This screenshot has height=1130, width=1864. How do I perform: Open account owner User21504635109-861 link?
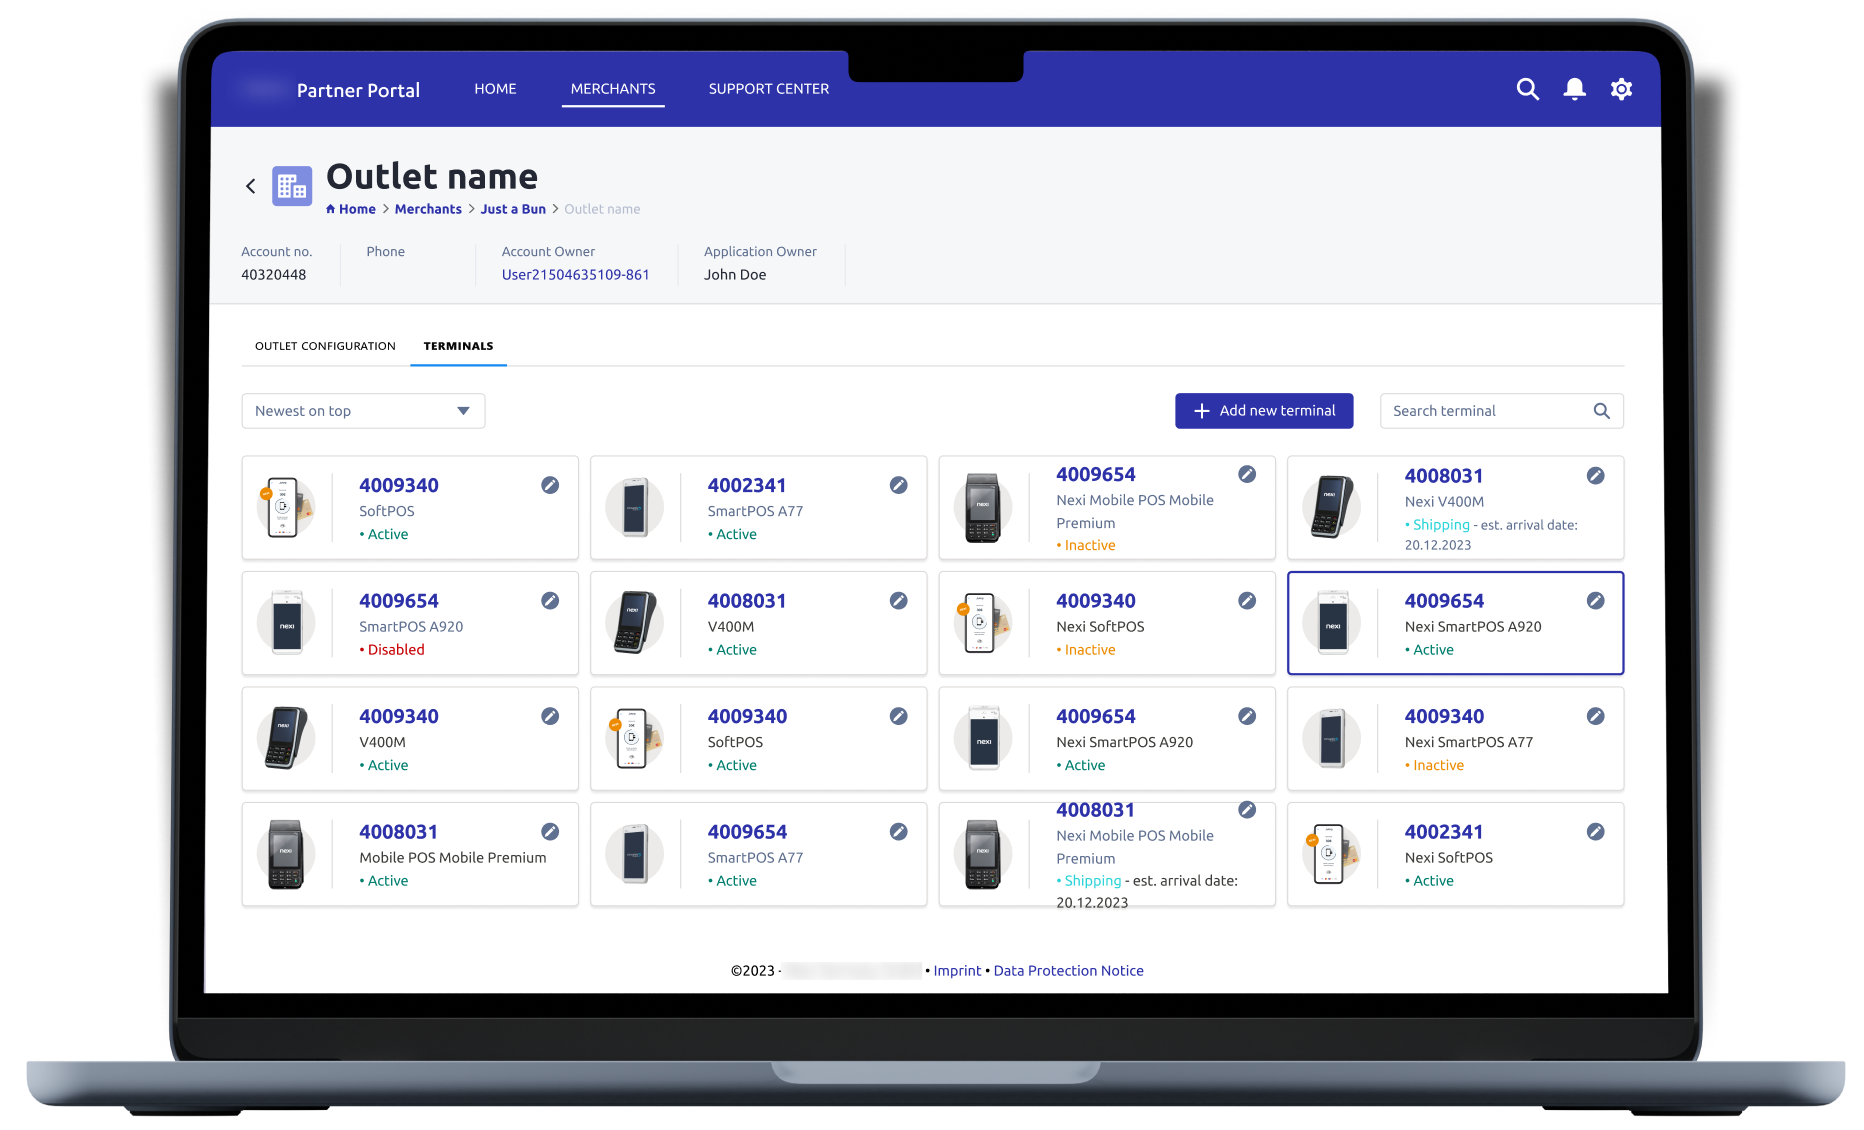575,275
